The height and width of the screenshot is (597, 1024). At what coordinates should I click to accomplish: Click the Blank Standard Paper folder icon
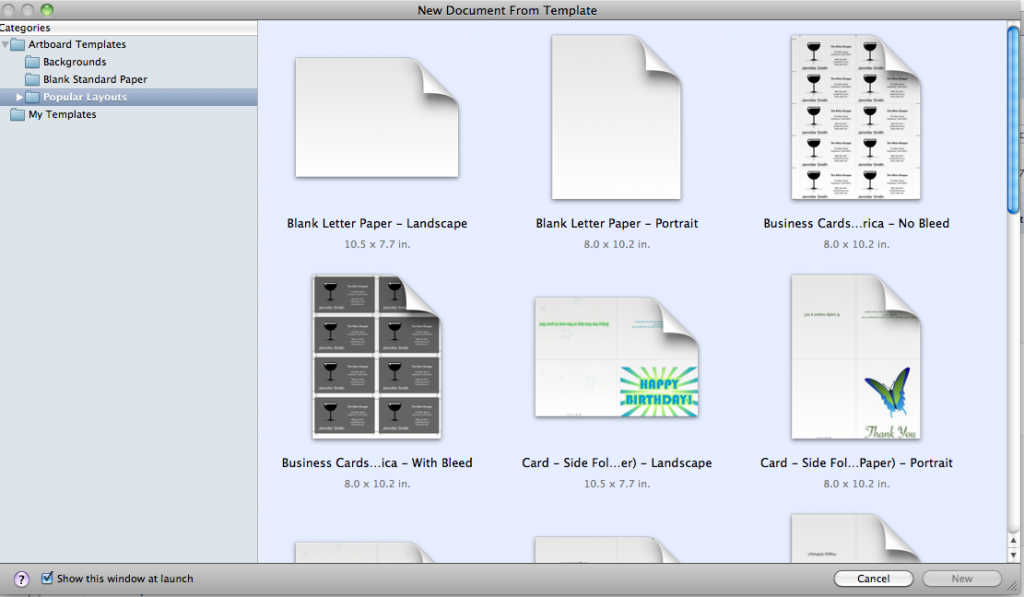tap(33, 80)
